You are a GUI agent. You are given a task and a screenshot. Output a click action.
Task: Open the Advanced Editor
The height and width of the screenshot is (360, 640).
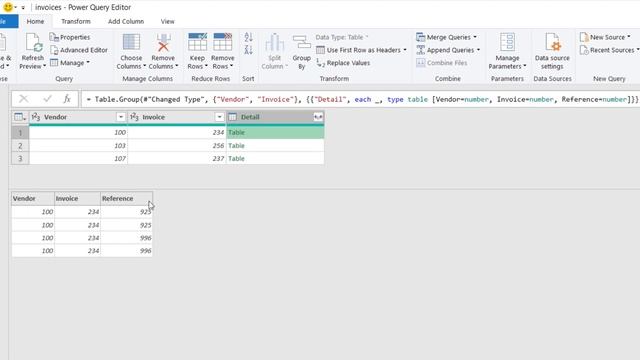click(79, 50)
